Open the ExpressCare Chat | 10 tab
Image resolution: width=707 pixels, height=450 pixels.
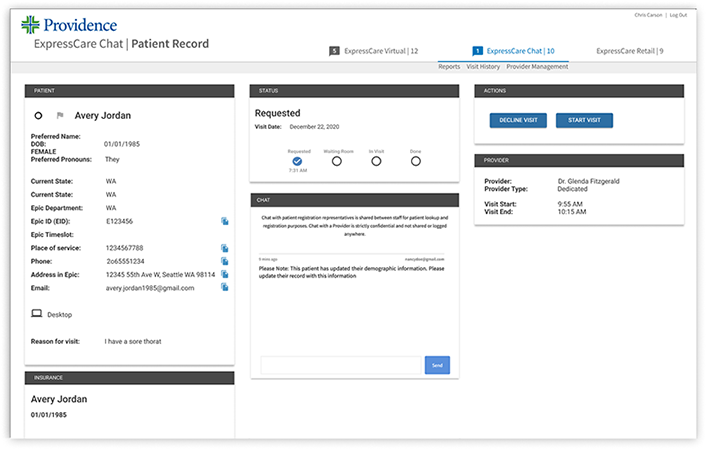(520, 51)
